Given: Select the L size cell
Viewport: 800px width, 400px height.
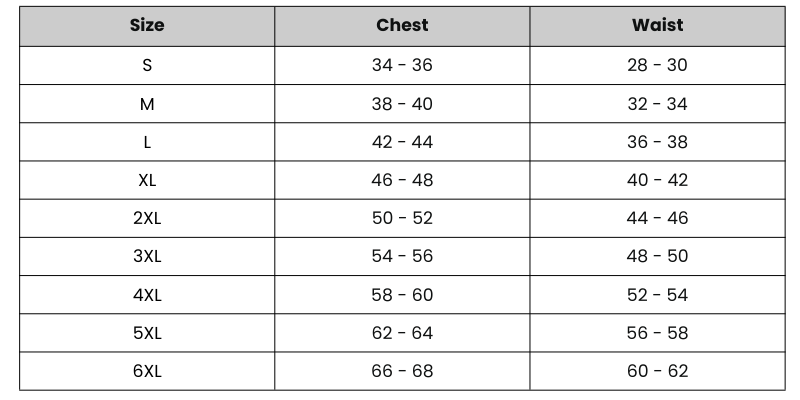Looking at the screenshot, I should coord(147,142).
